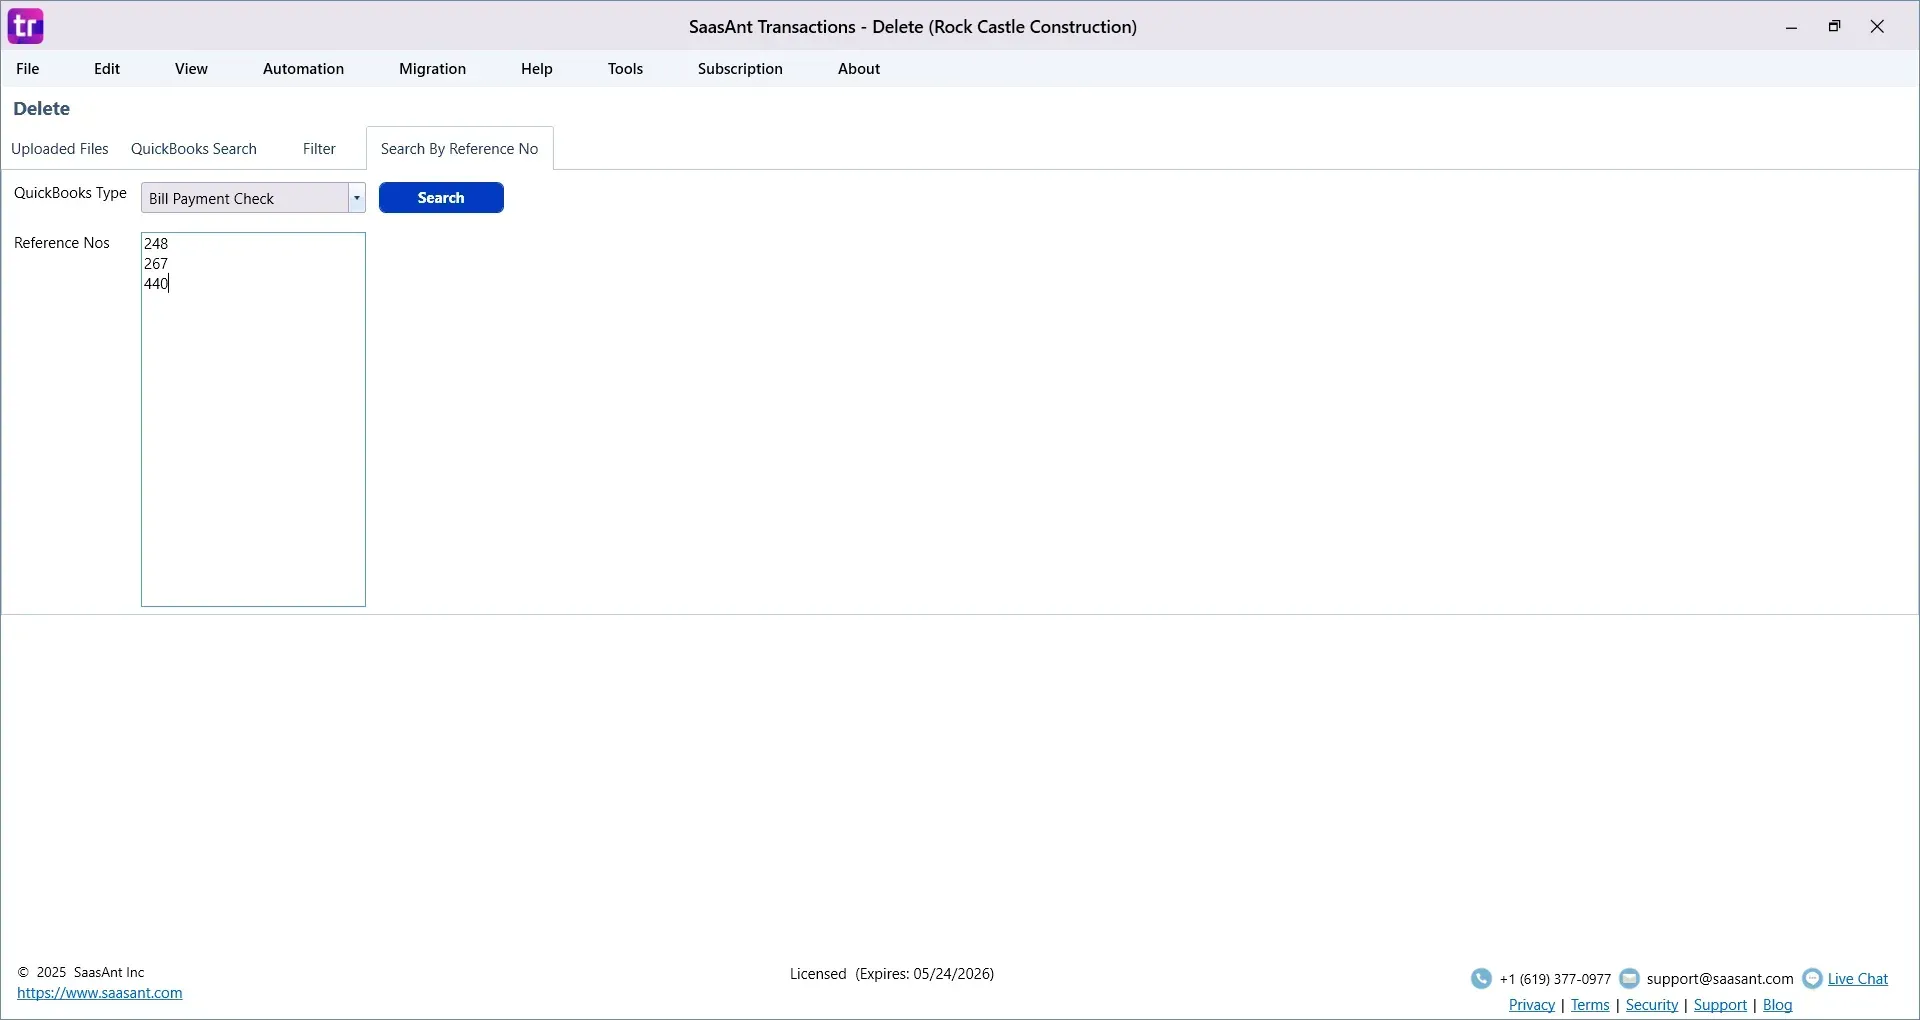Click the email envelope icon
1920x1020 pixels.
point(1631,978)
